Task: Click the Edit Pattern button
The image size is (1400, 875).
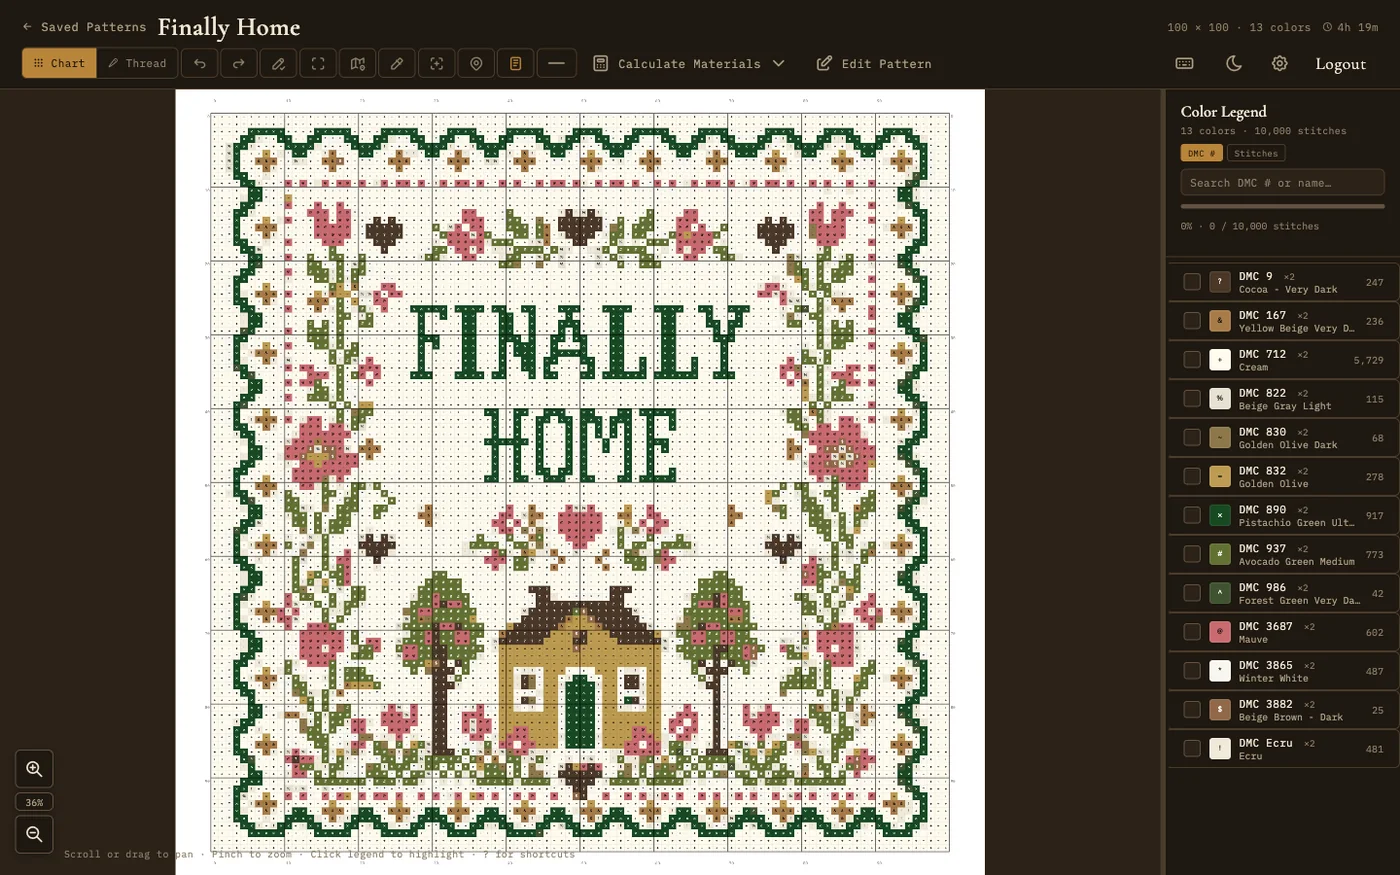Action: click(874, 63)
